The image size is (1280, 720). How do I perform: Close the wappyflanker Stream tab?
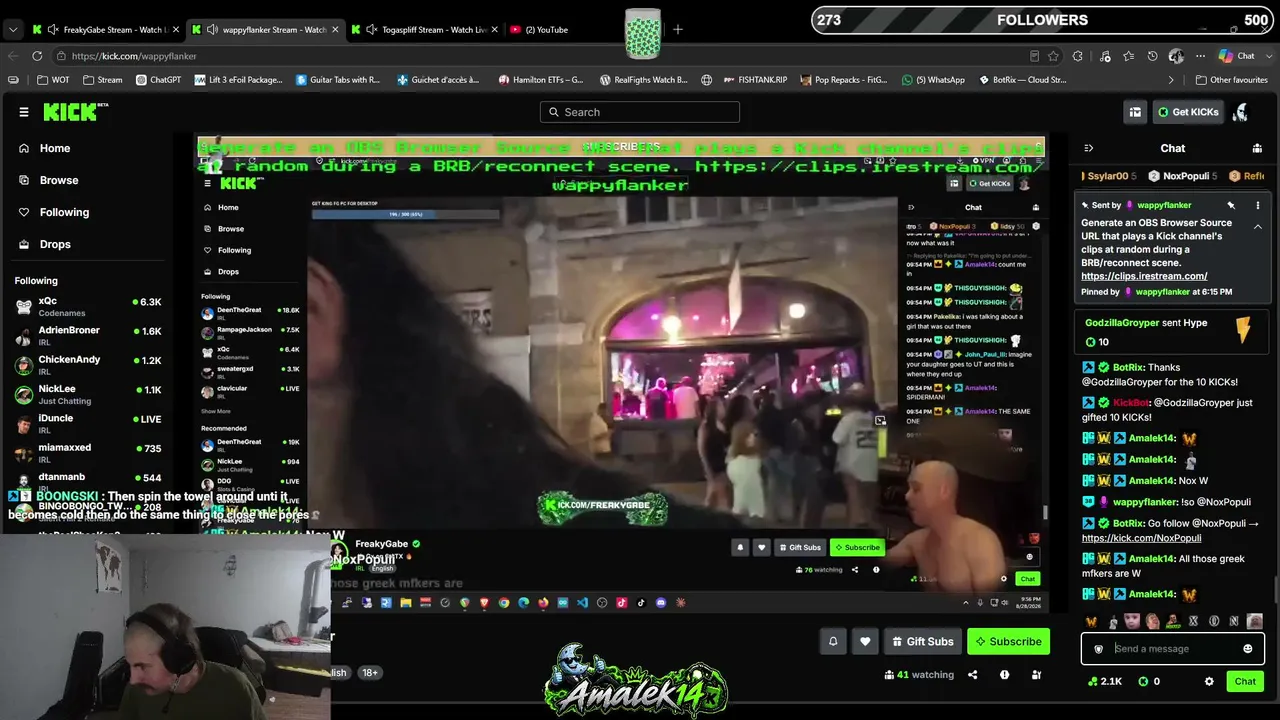pos(335,30)
